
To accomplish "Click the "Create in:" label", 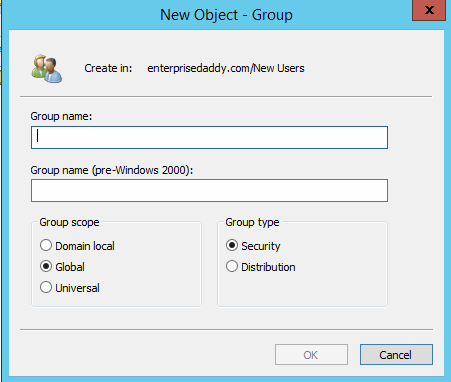I will click(x=108, y=68).
